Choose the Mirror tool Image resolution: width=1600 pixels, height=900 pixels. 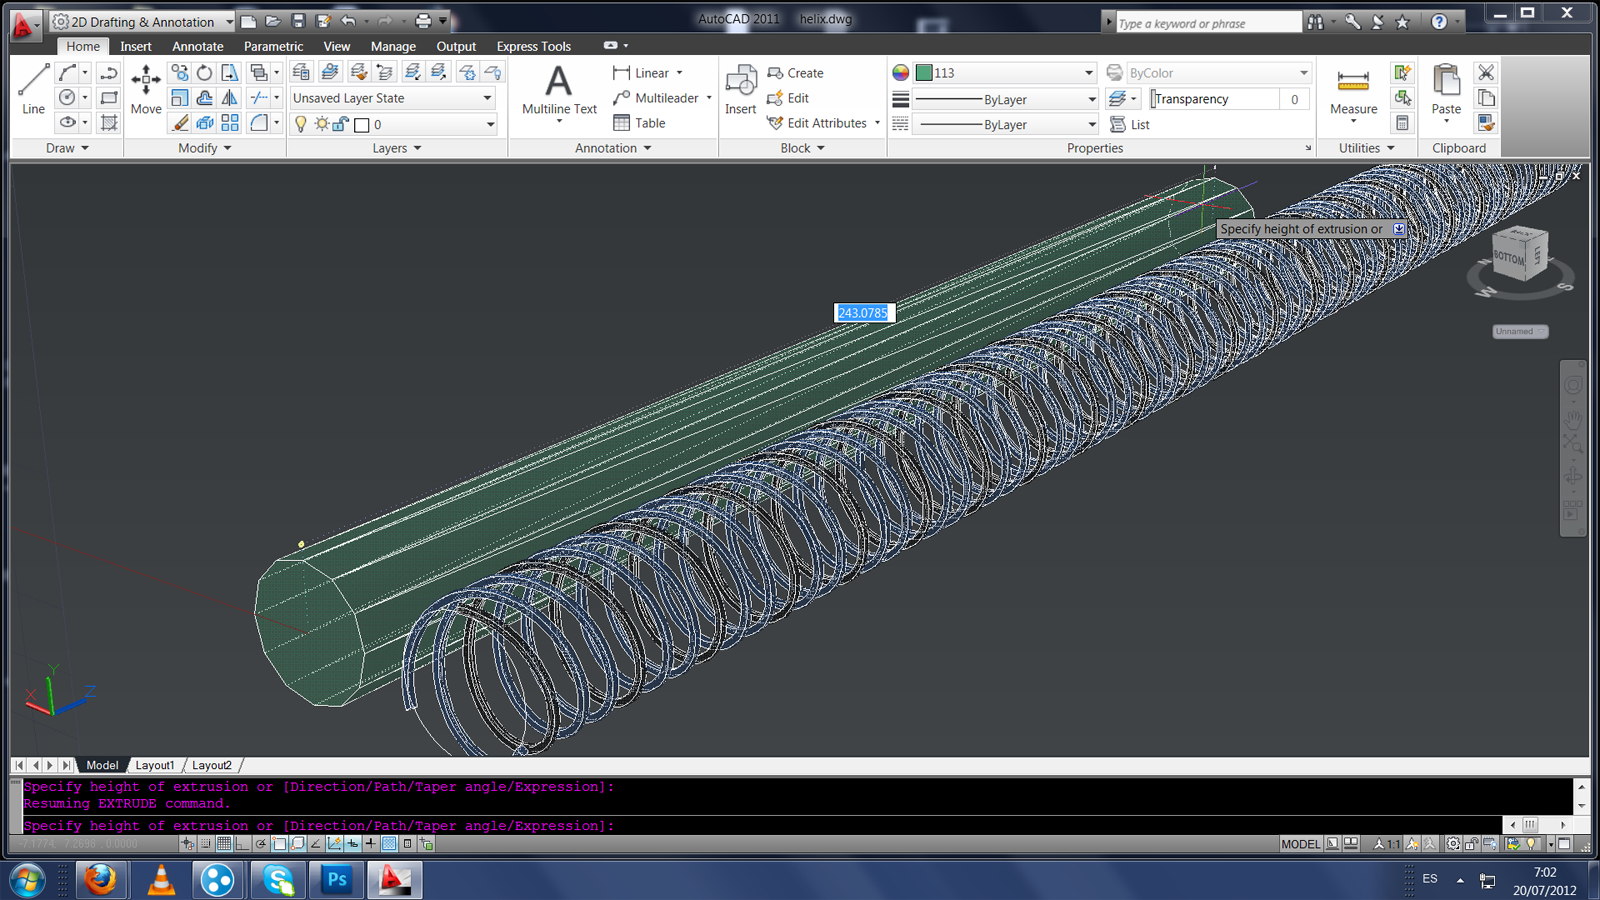tap(230, 98)
